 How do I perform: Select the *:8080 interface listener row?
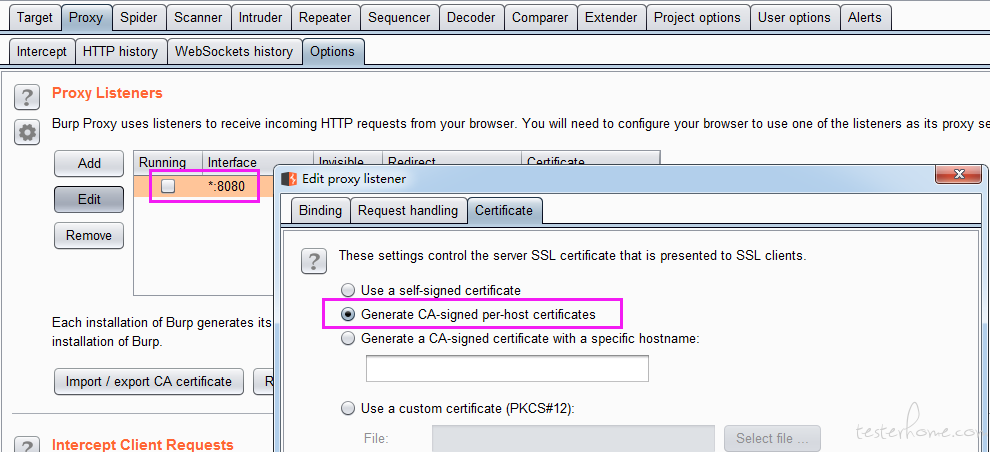[205, 186]
